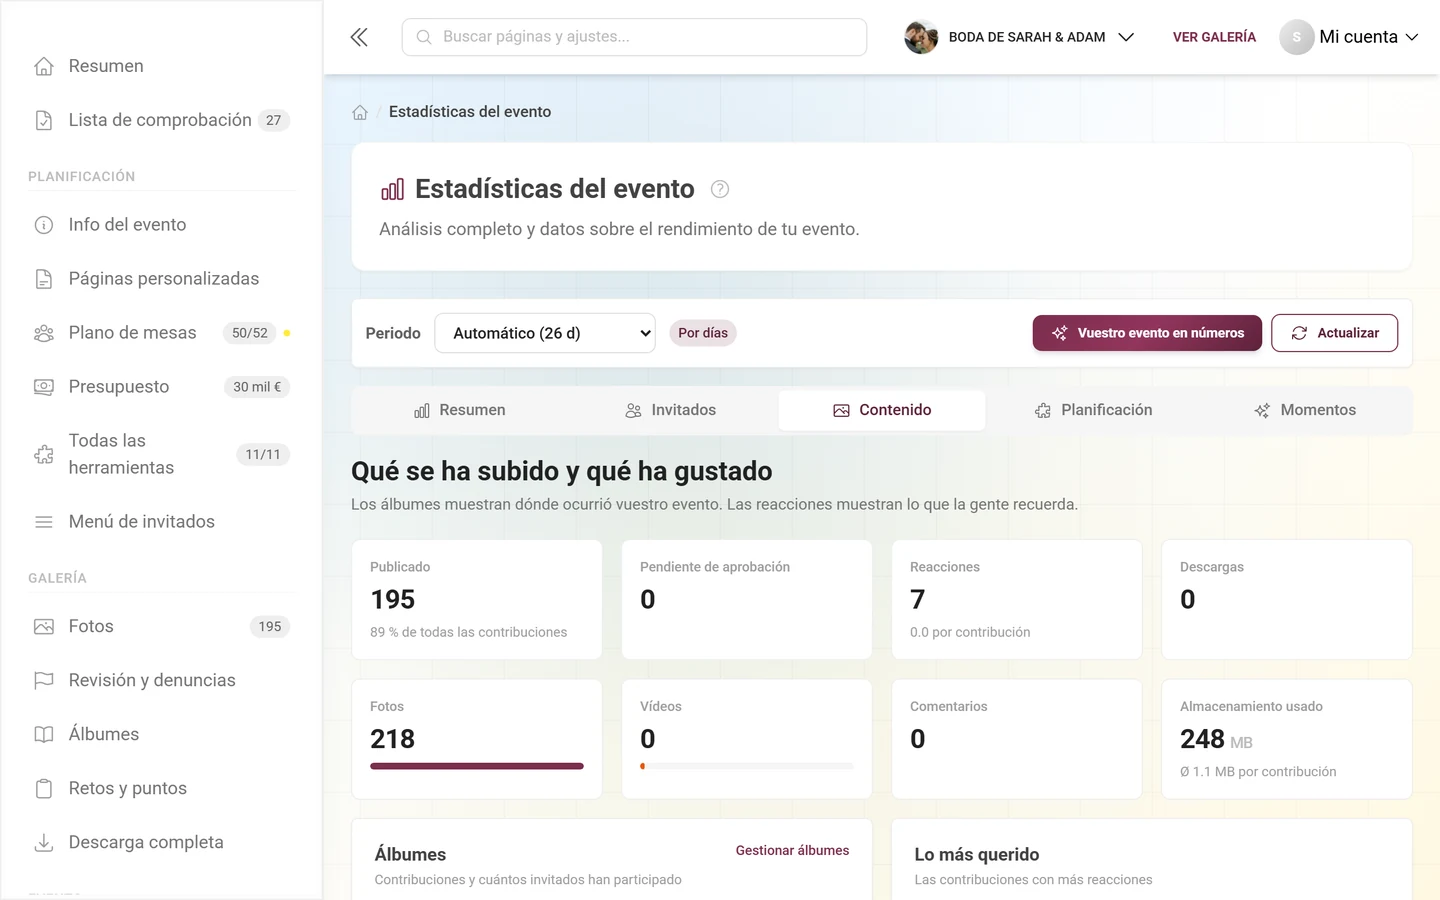Click the 11/11 tools badge
The image size is (1440, 900).
(x=263, y=454)
